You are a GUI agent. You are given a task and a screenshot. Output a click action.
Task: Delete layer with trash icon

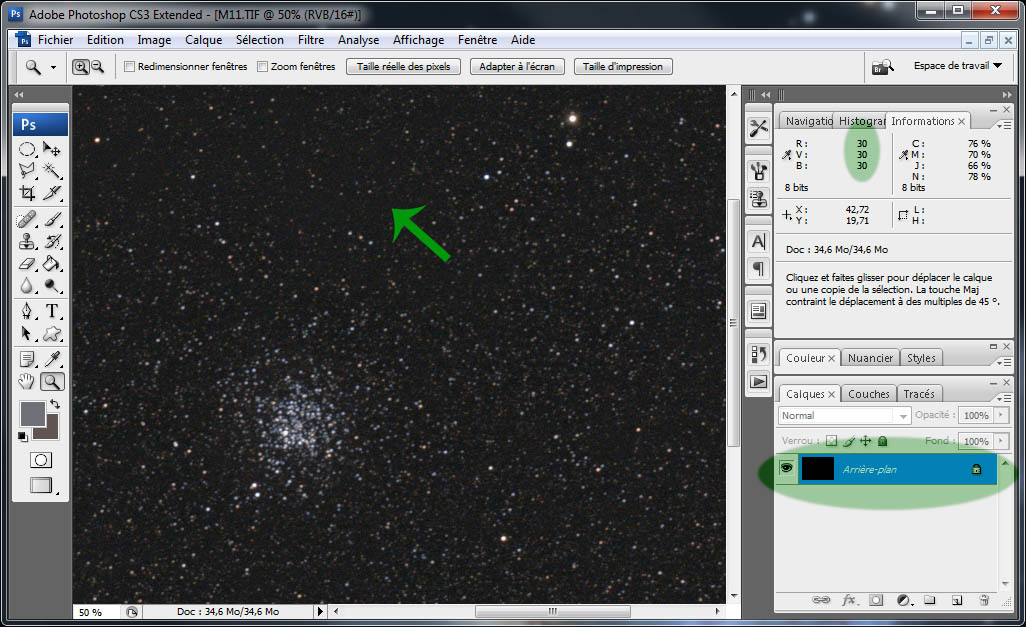tap(983, 600)
